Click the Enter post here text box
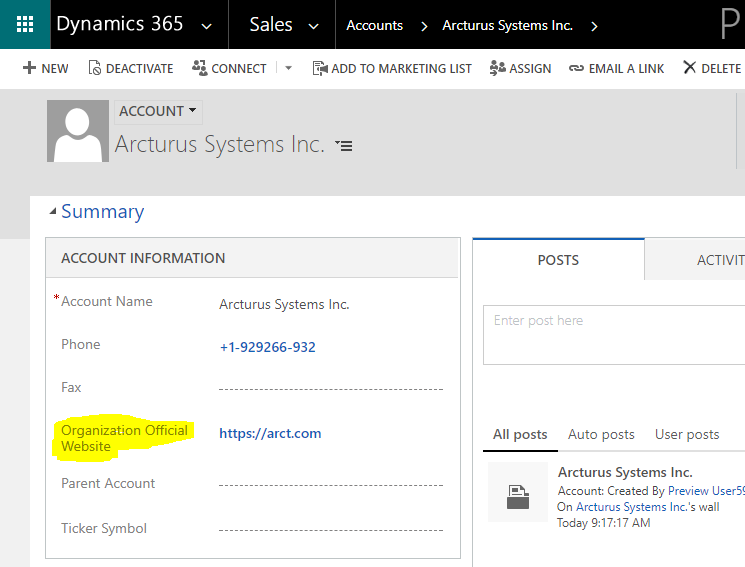The image size is (745, 567). [x=614, y=335]
